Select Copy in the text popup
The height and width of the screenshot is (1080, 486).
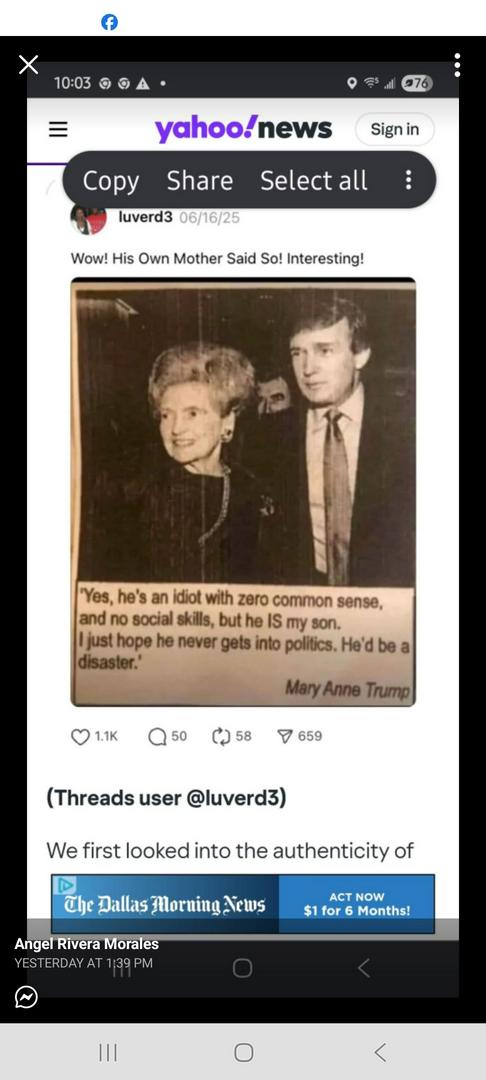111,180
